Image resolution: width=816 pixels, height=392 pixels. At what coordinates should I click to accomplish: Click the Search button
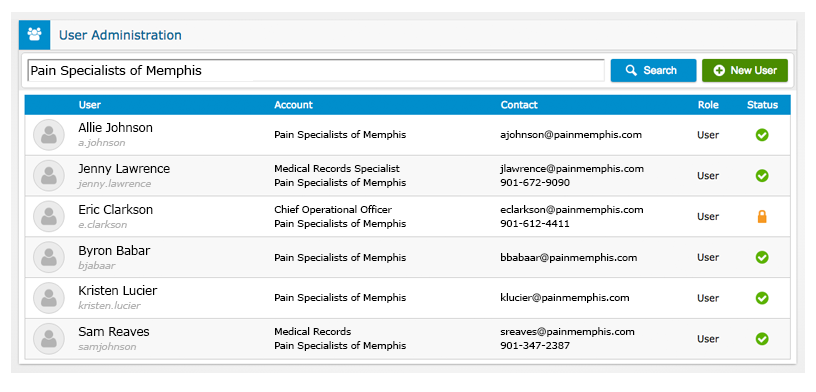pos(653,70)
